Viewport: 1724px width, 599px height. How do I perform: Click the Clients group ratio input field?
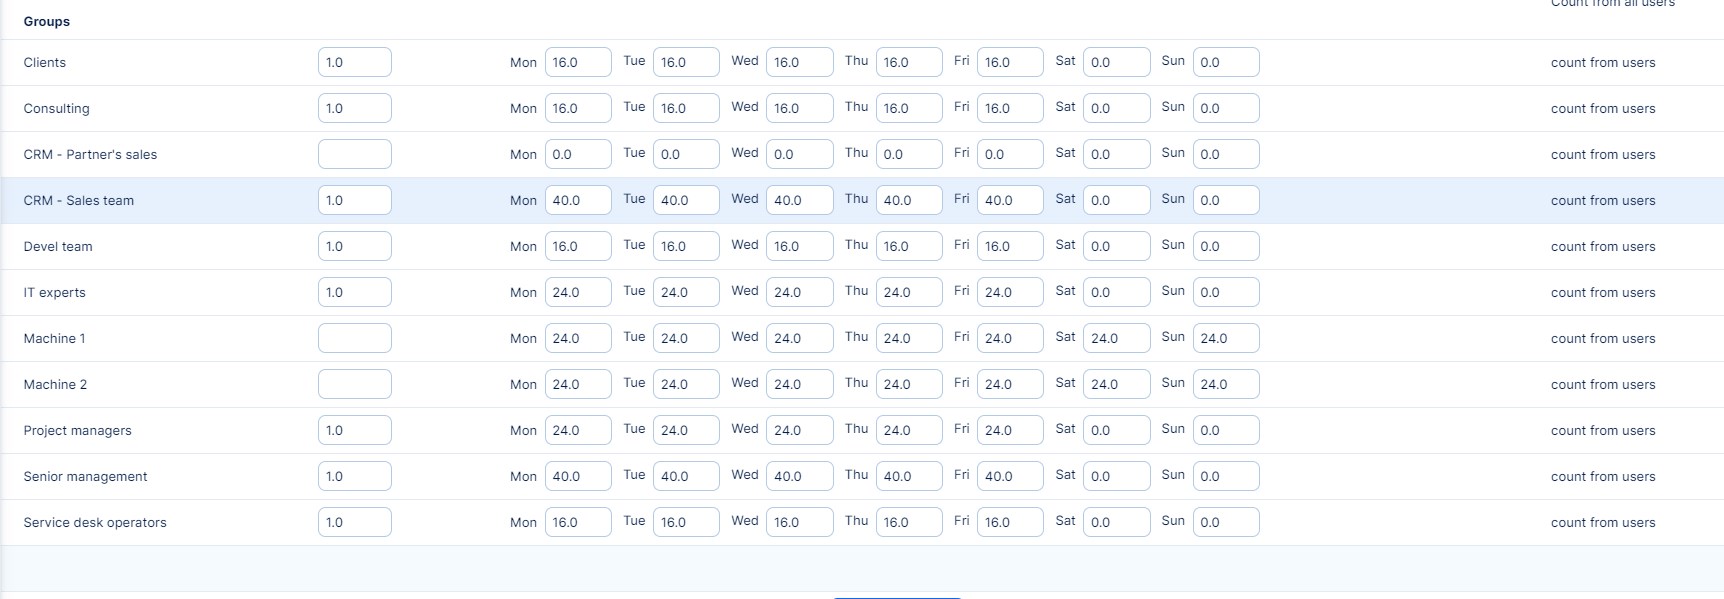coord(354,62)
